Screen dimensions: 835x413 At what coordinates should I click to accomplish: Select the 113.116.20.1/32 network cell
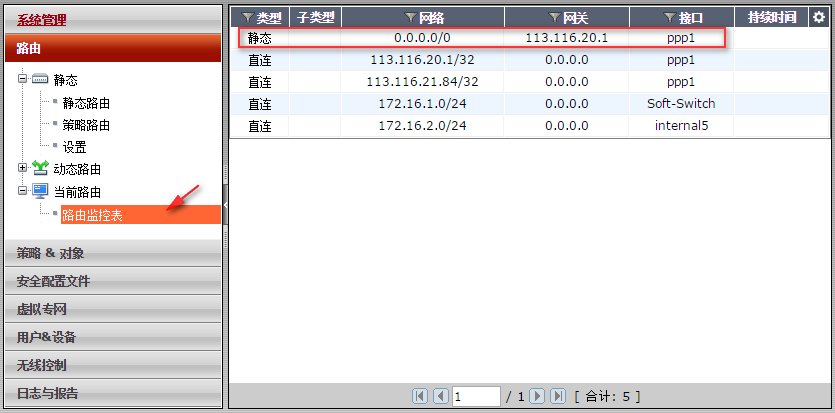click(422, 60)
